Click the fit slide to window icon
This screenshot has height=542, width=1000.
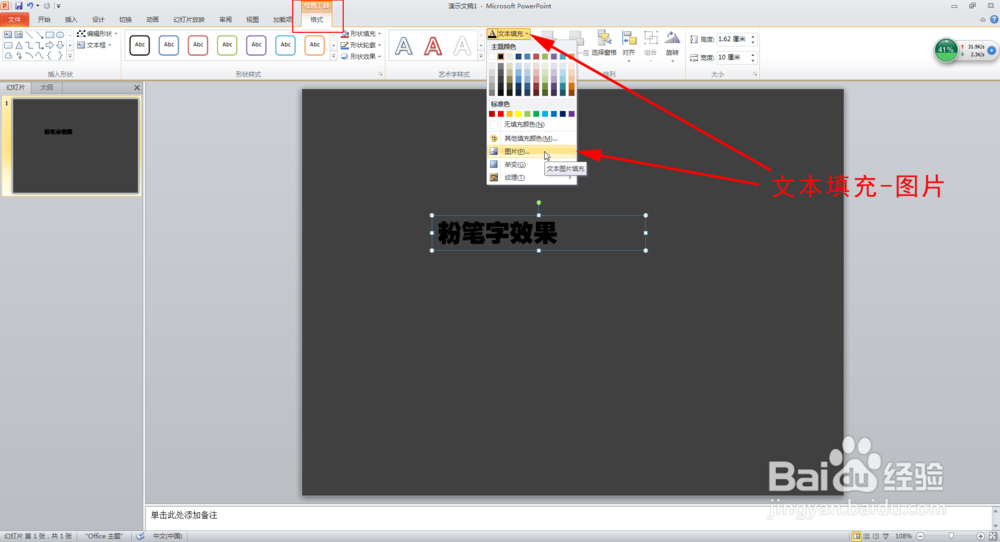point(993,536)
